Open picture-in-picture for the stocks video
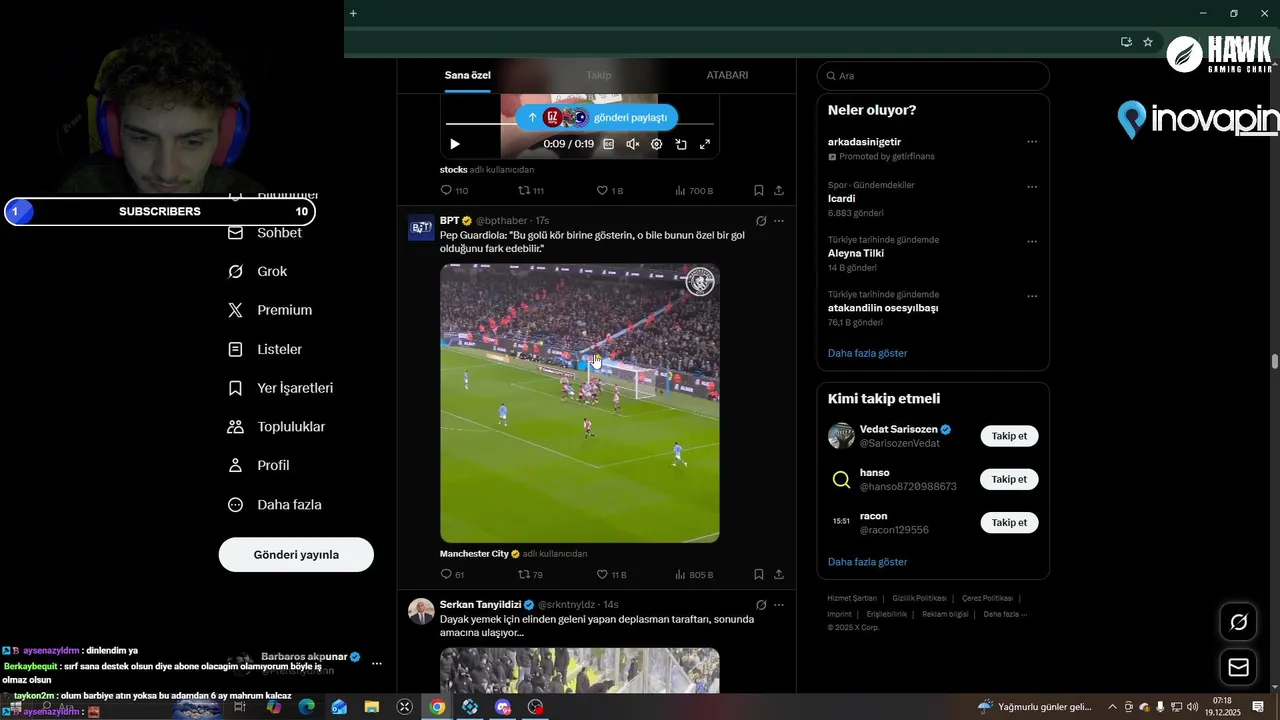Viewport: 1280px width, 720px height. 681,144
